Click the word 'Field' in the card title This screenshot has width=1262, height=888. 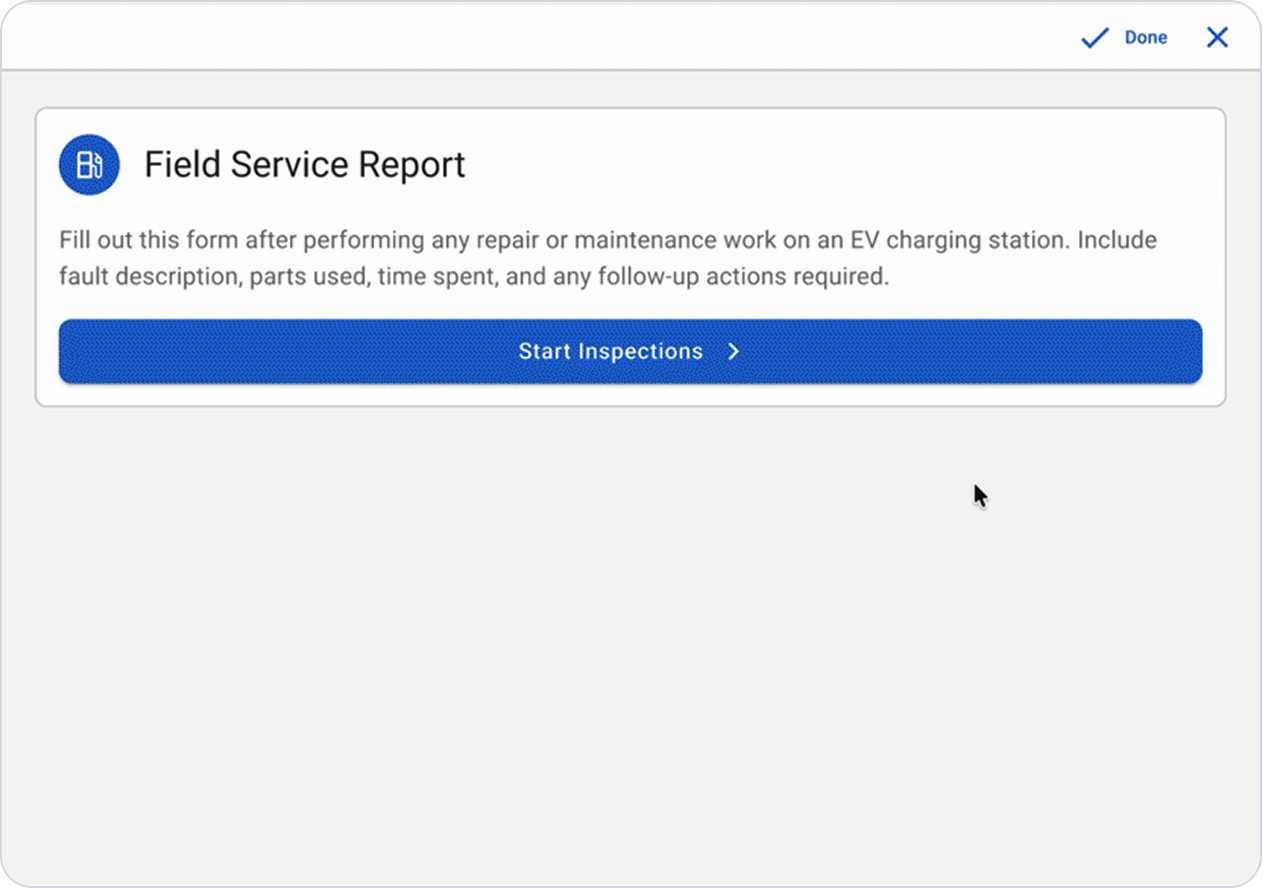(183, 165)
